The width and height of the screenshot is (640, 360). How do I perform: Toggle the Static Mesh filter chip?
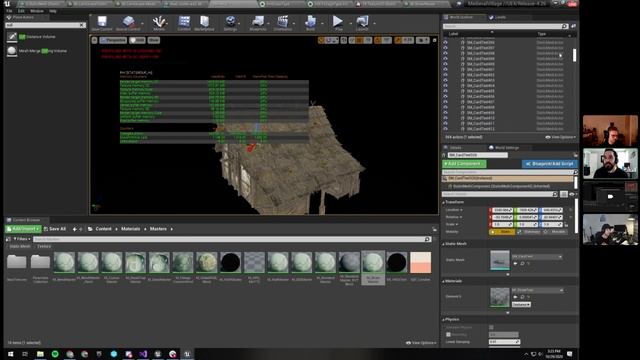coord(20,247)
